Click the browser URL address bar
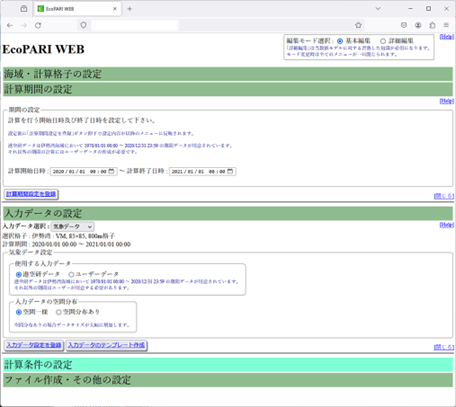The width and height of the screenshot is (456, 407). [x=220, y=25]
